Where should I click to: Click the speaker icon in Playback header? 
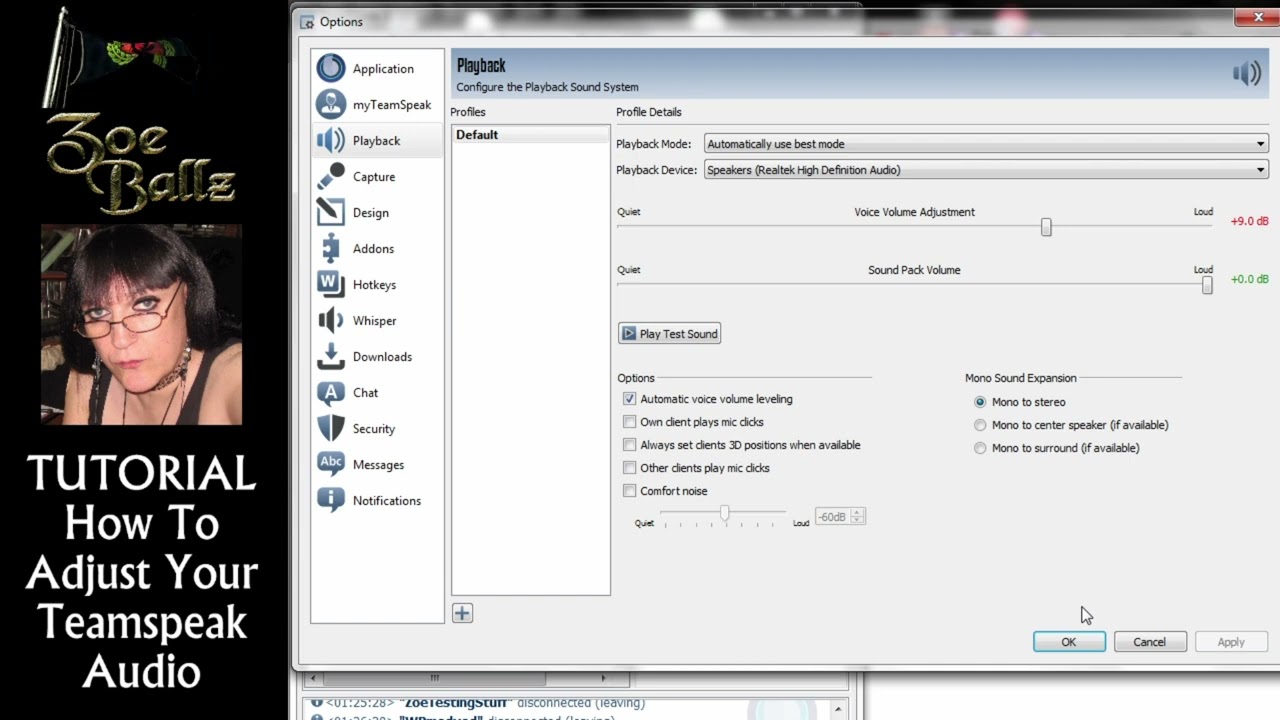point(1246,73)
